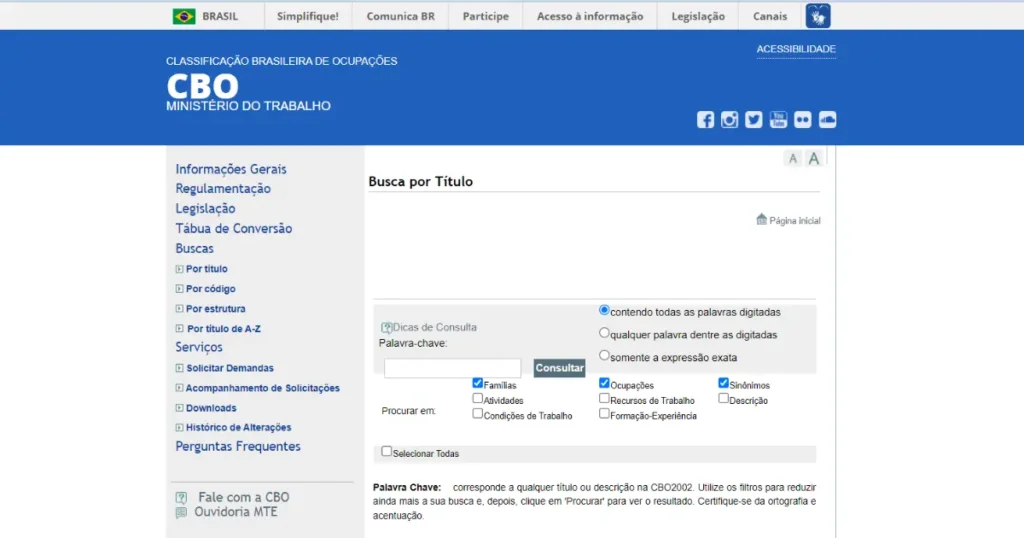Click the 'Dicas de Consulta' text link
This screenshot has height=538, width=1024.
434,327
